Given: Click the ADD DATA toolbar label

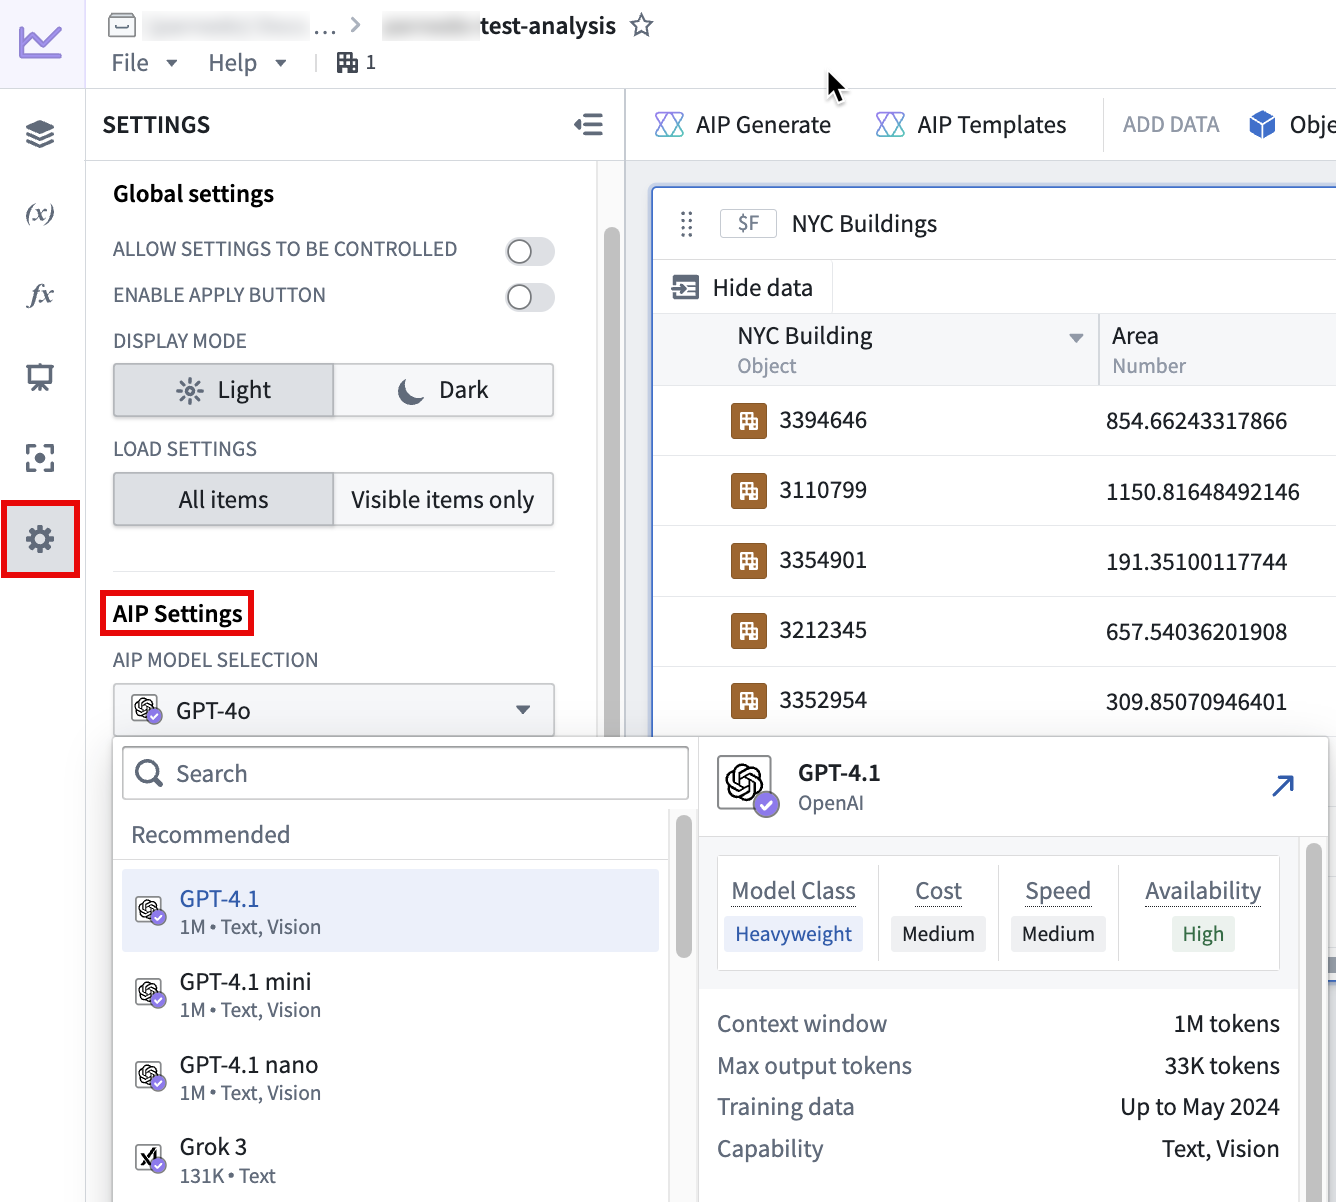Looking at the screenshot, I should click(x=1171, y=124).
